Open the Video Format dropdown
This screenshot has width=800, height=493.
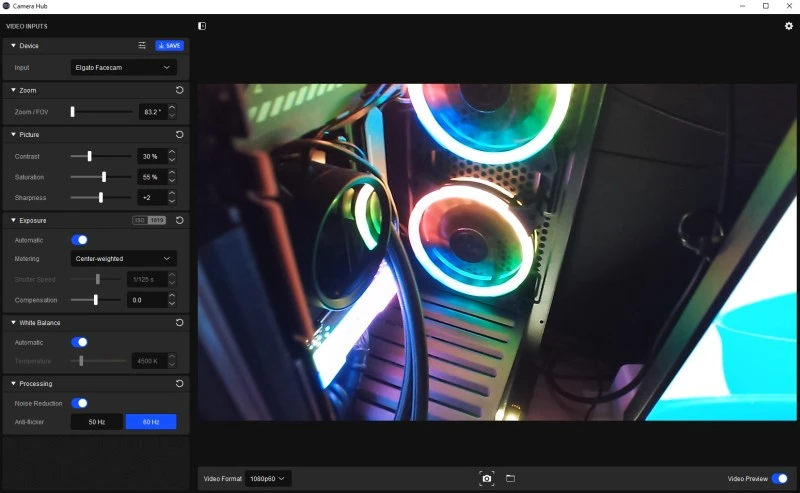[x=268, y=479]
